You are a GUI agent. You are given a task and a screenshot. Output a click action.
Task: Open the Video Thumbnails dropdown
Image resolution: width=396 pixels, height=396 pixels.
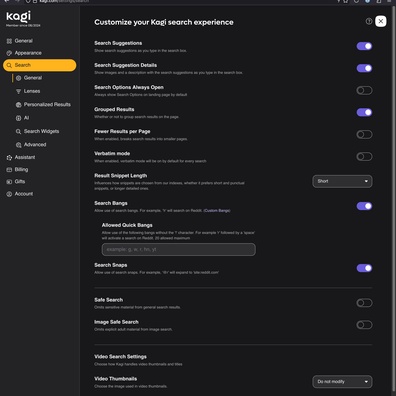pyautogui.click(x=342, y=382)
